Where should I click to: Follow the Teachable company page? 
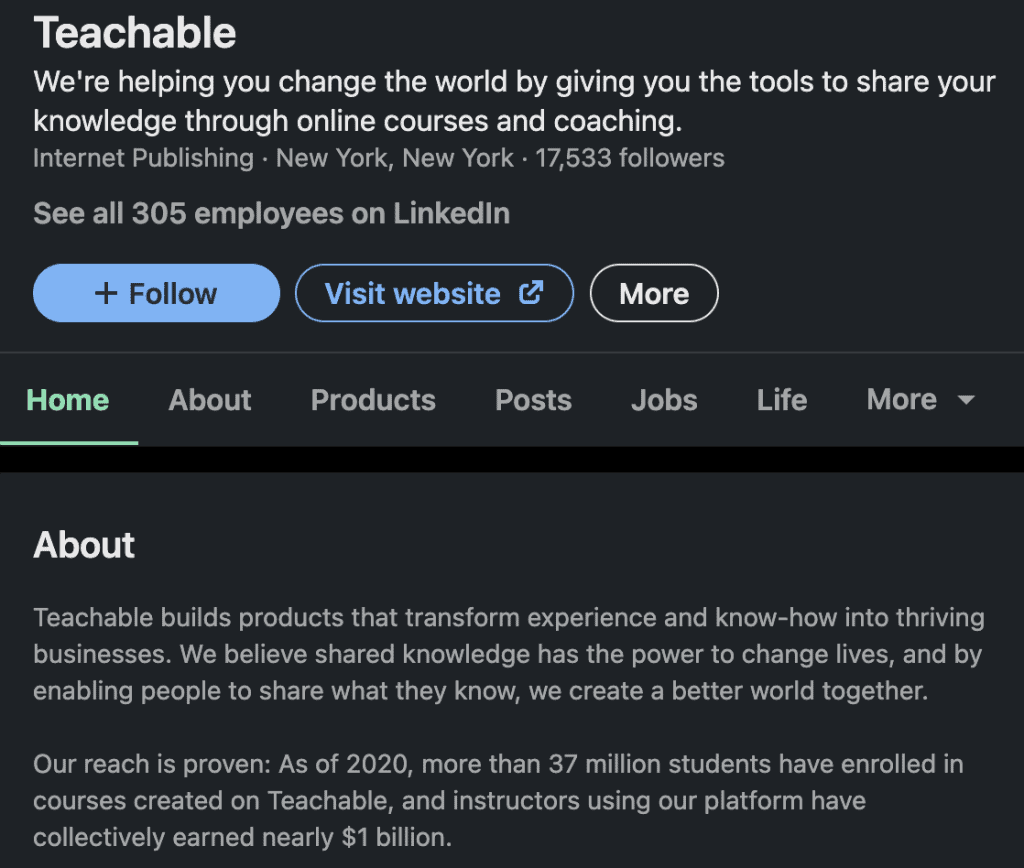pos(156,294)
